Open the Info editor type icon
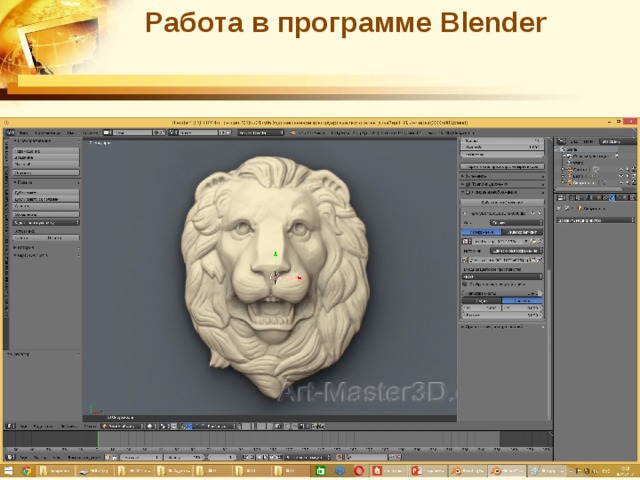The image size is (640, 480). click(x=10, y=133)
